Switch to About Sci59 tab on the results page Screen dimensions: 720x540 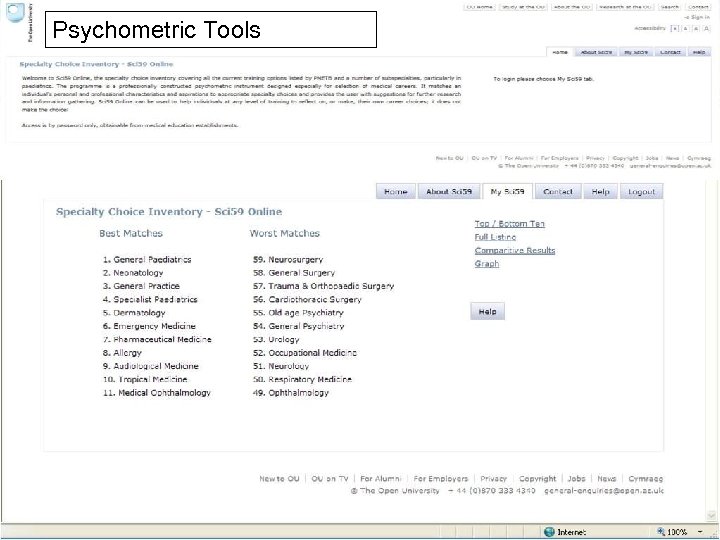click(x=449, y=191)
